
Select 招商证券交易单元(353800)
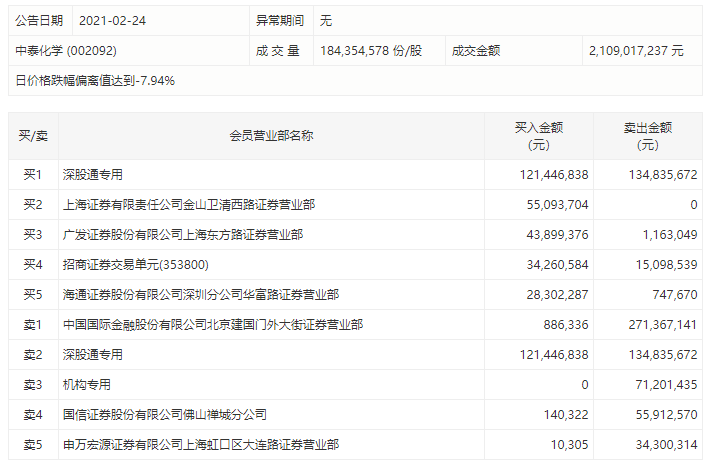135,265
